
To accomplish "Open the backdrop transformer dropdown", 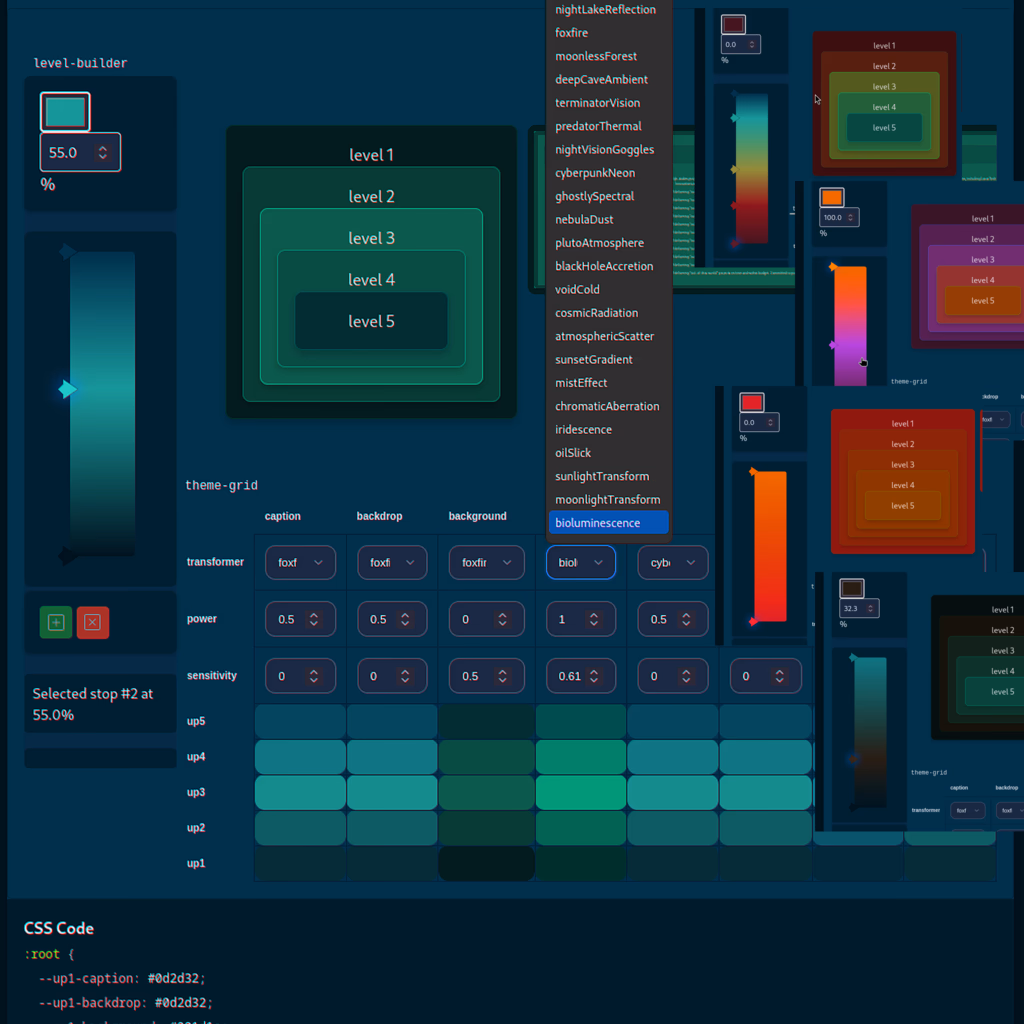I will [392, 563].
